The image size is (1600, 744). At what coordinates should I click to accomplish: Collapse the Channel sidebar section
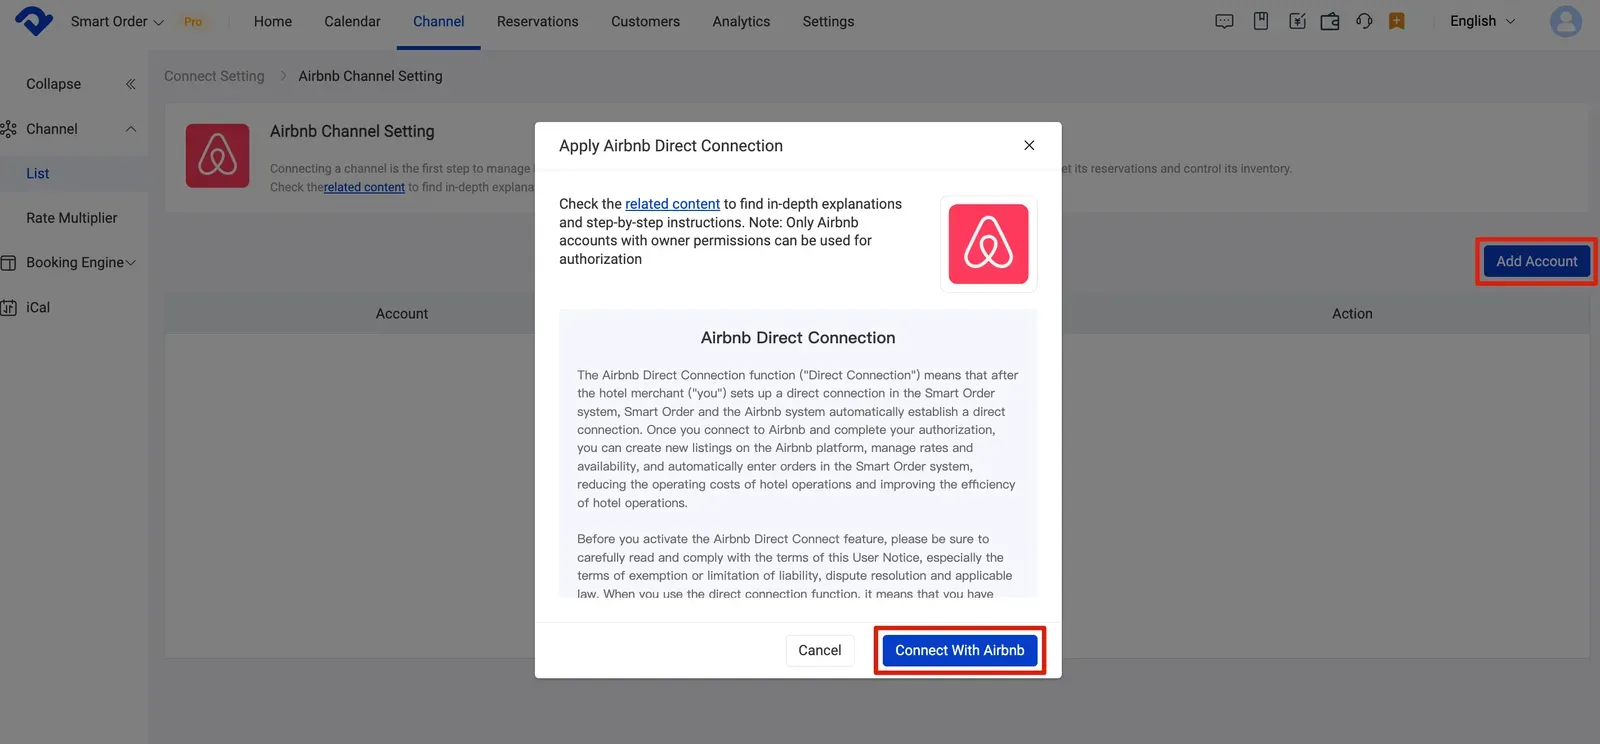pos(131,129)
